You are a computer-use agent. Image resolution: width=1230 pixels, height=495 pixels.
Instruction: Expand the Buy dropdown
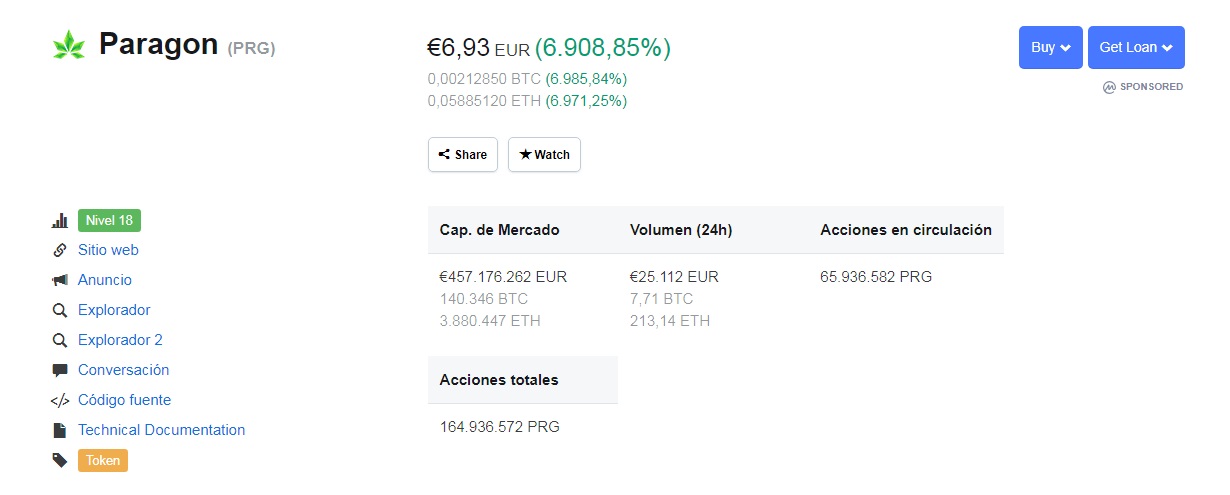(1050, 47)
